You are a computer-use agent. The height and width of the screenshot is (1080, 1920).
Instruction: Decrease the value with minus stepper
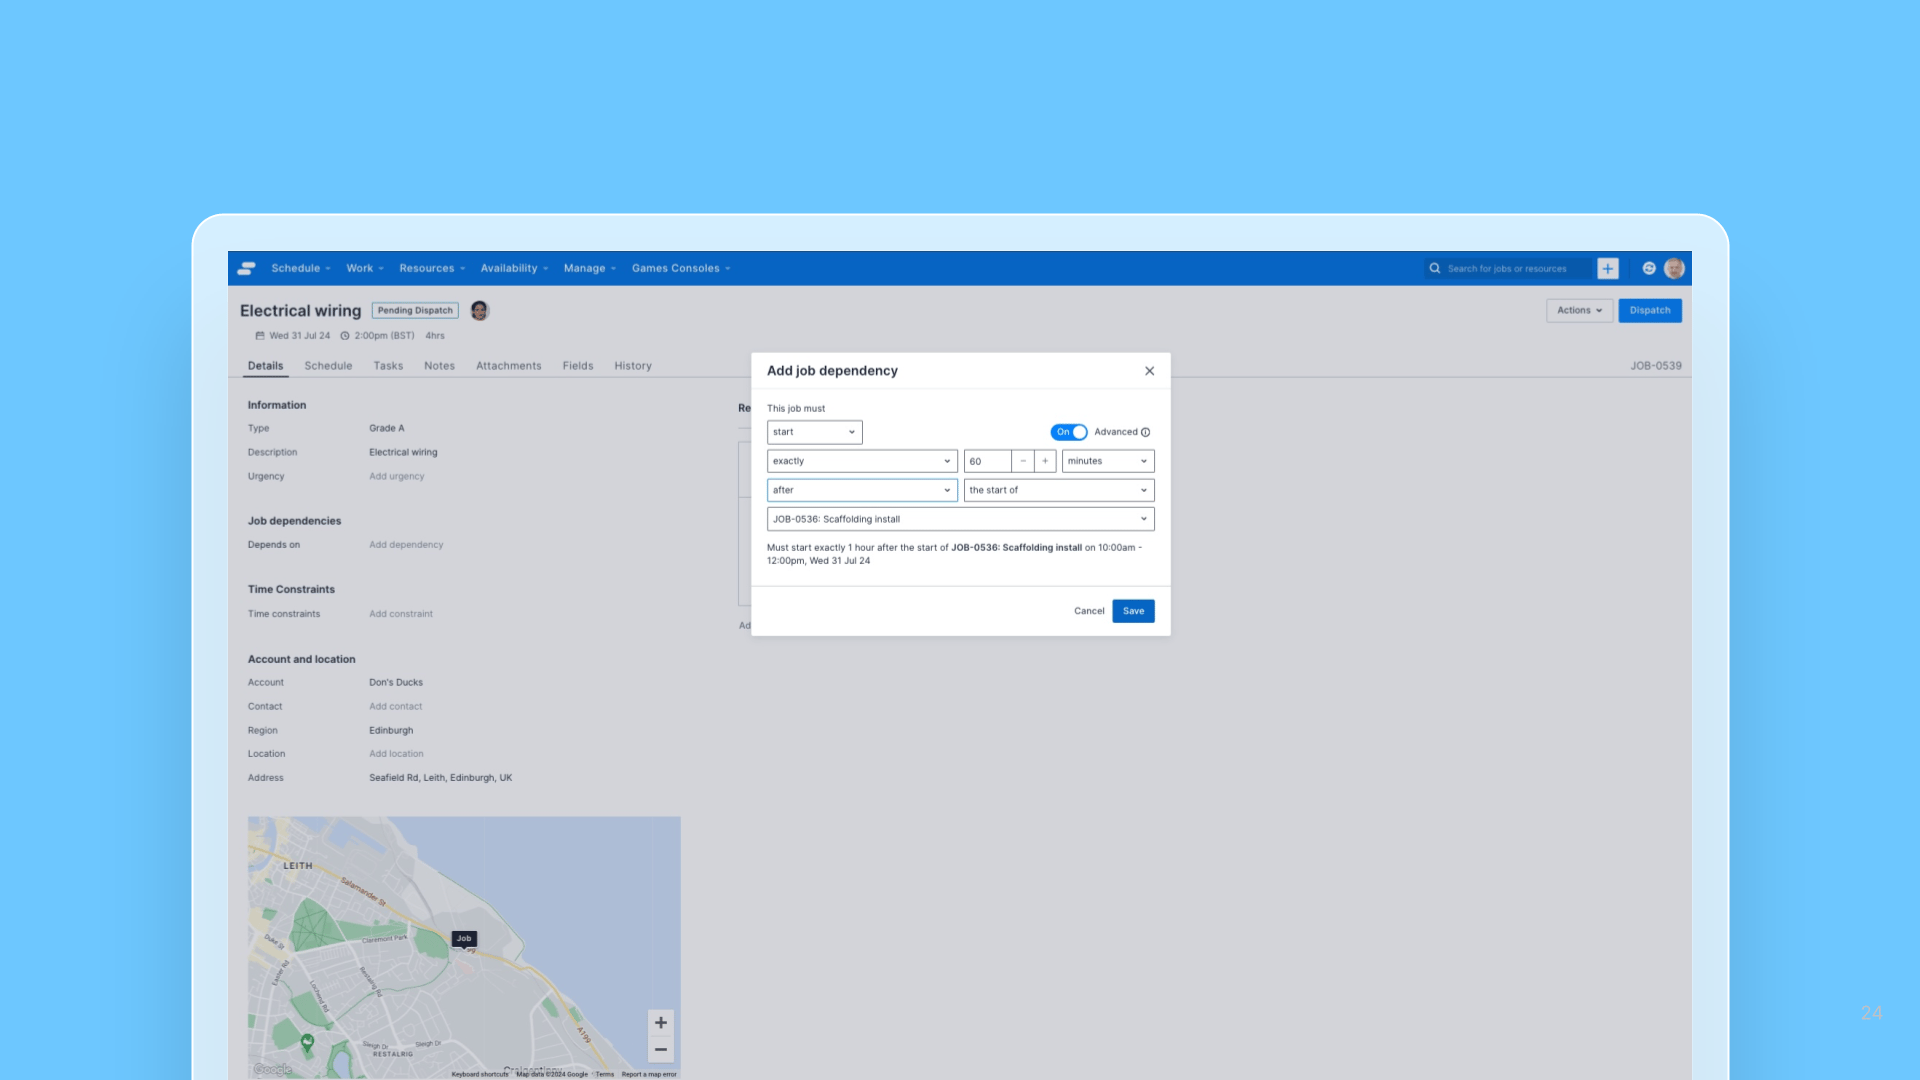1023,461
